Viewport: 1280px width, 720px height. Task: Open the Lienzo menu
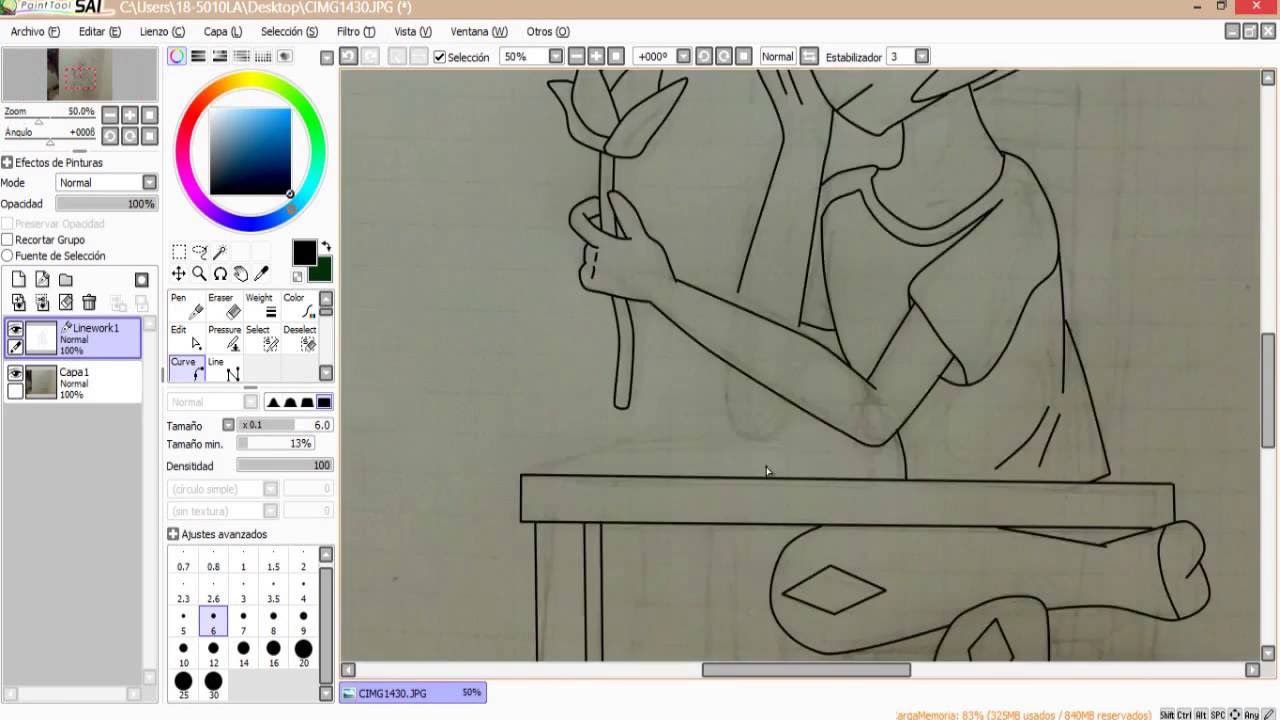pos(162,32)
